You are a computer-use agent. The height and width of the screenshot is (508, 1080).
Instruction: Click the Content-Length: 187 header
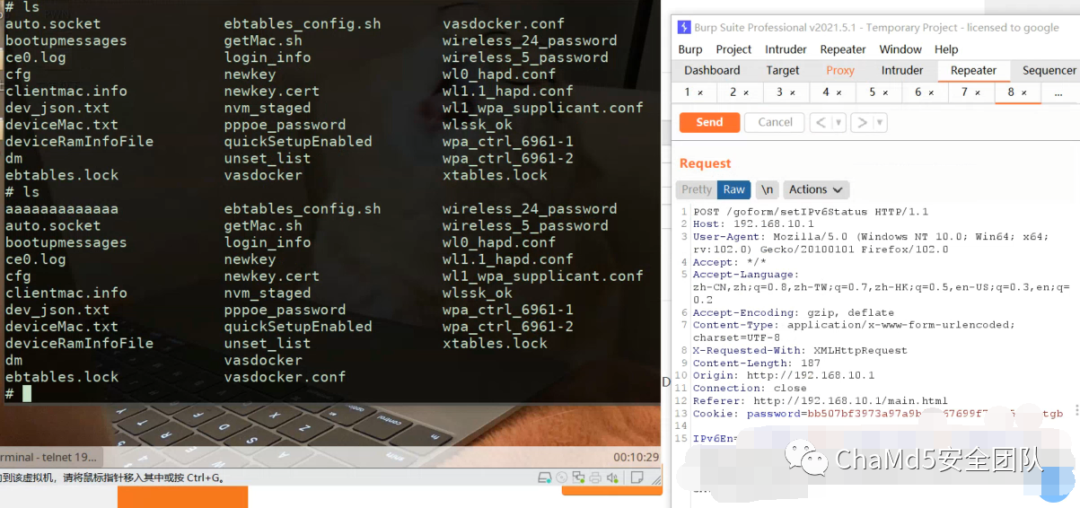click(x=756, y=363)
